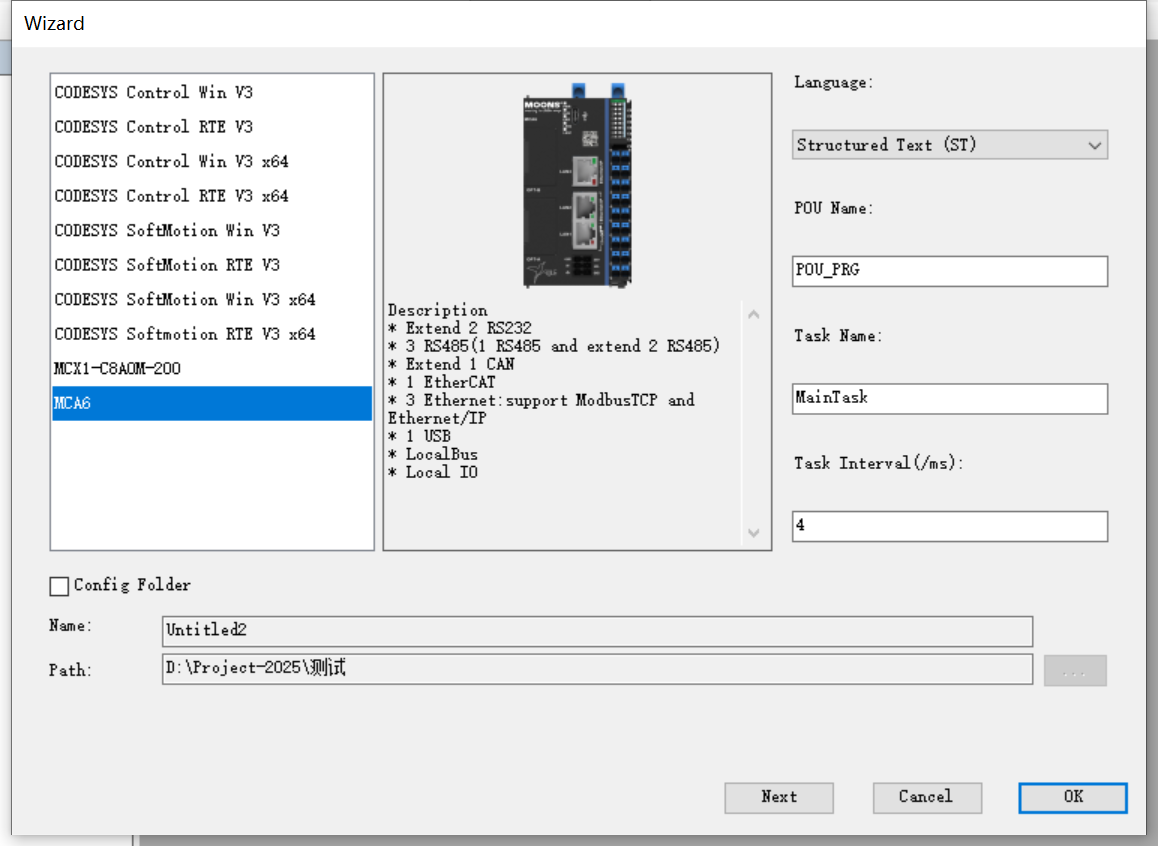Image resolution: width=1158 pixels, height=846 pixels.
Task: Click description scrollbar up arrow
Action: tap(753, 314)
